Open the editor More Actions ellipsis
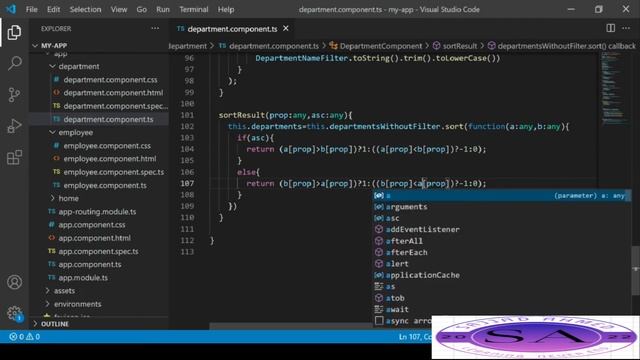 tap(626, 28)
